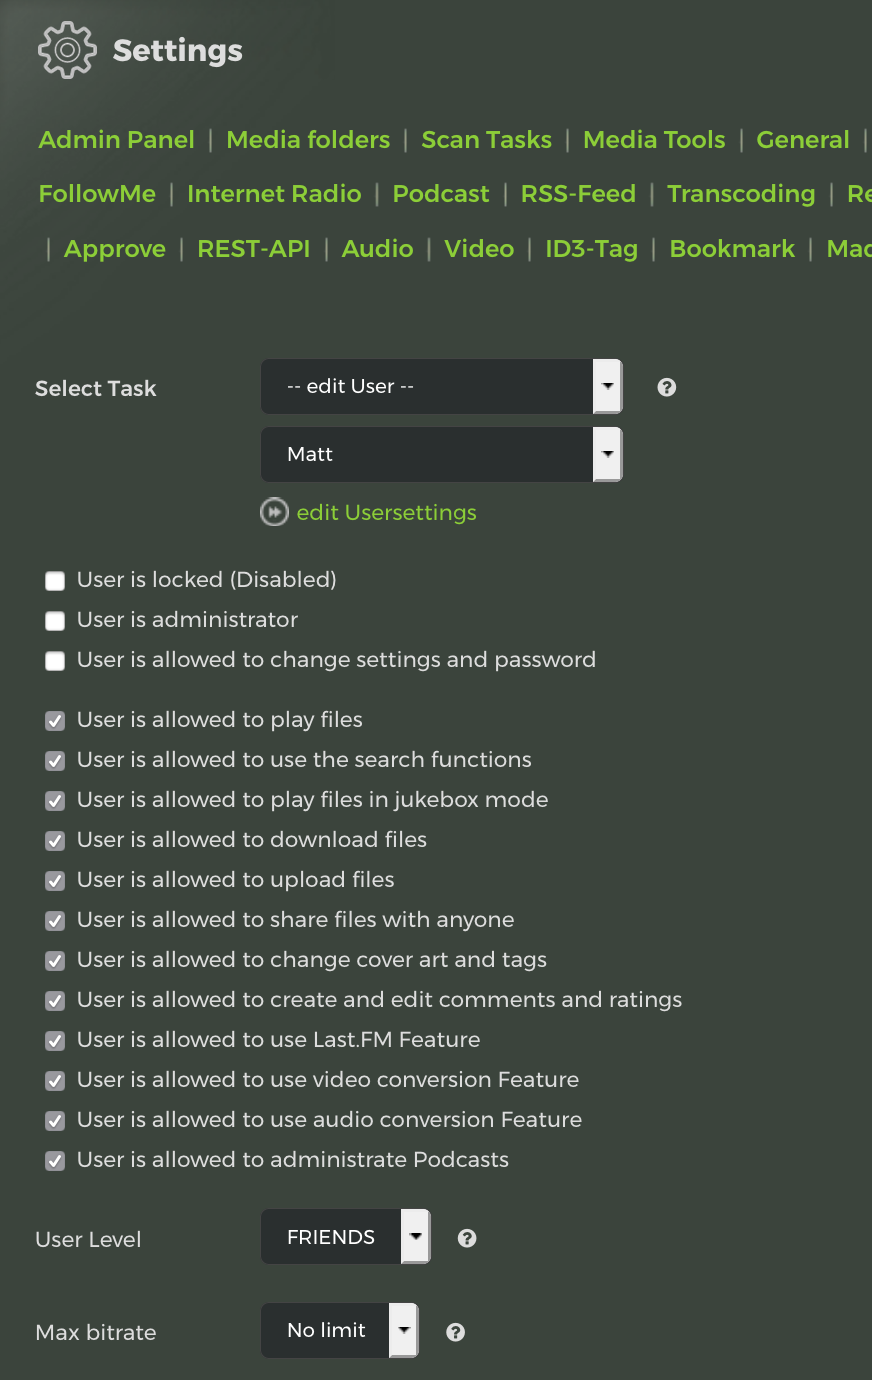Toggle Last.FM Feature permission checkbox
The width and height of the screenshot is (872, 1380).
(x=55, y=1041)
